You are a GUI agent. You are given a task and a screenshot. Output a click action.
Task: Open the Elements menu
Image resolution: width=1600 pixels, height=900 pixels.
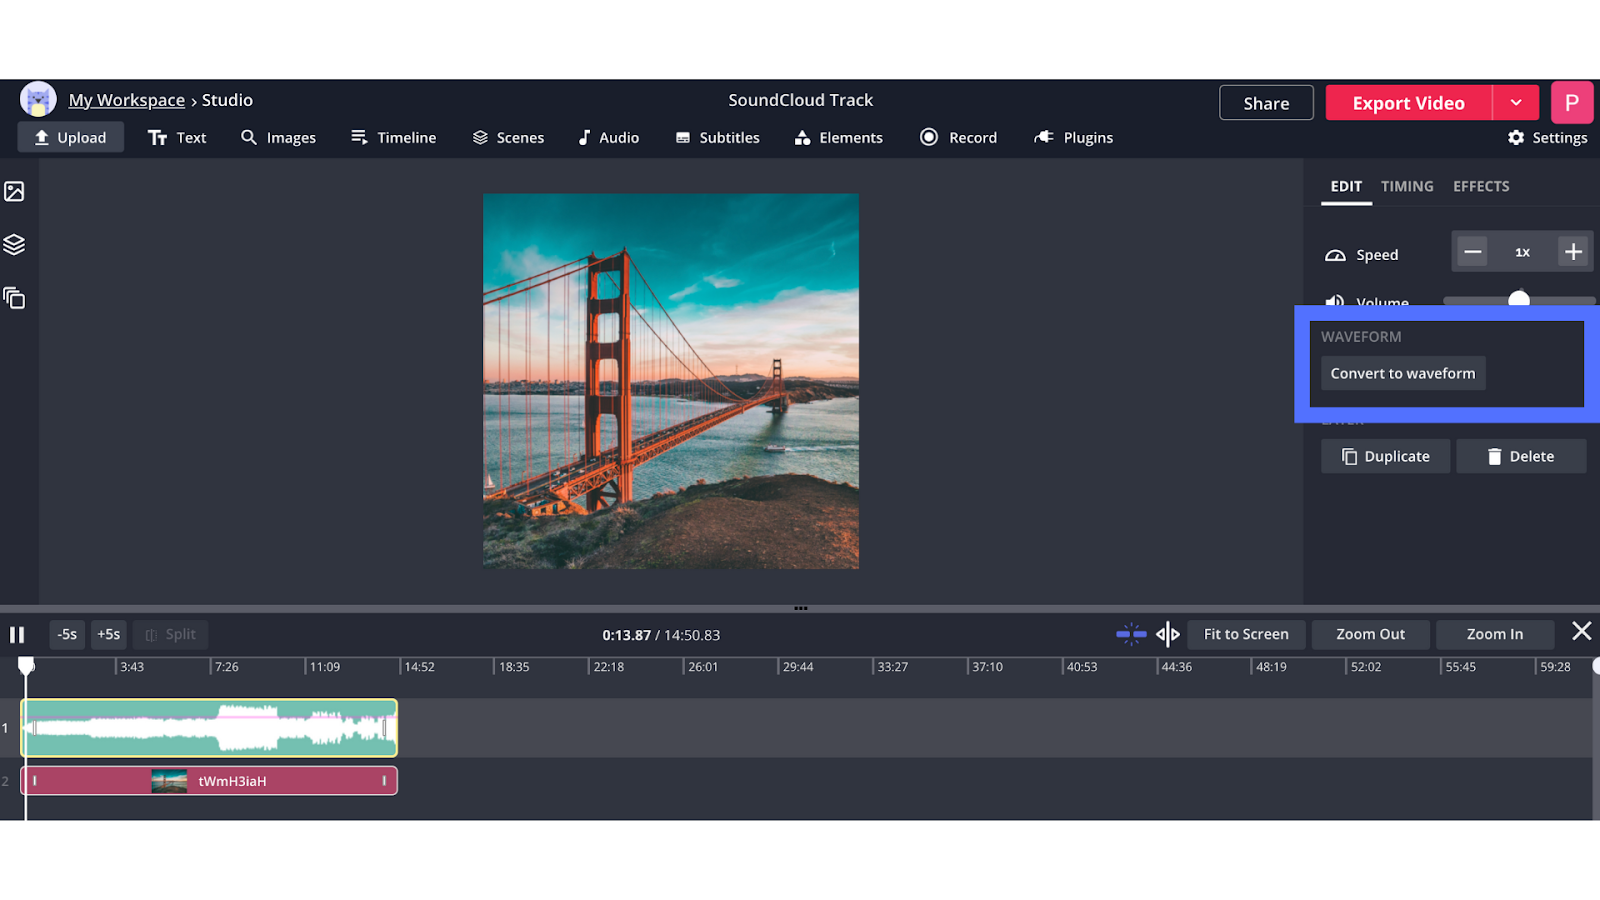click(x=838, y=137)
